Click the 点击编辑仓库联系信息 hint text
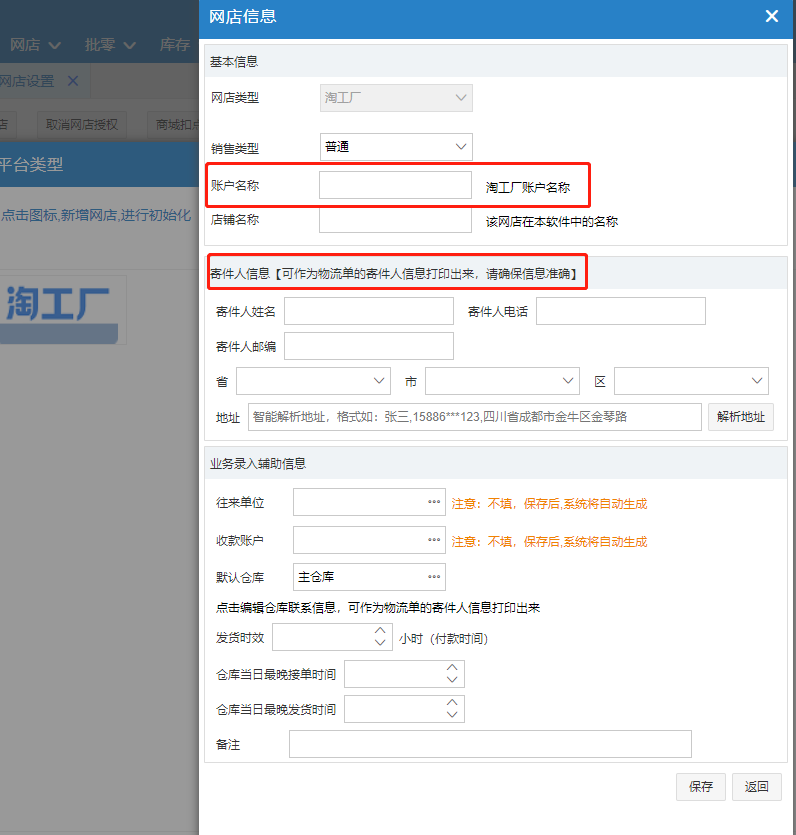 point(378,608)
